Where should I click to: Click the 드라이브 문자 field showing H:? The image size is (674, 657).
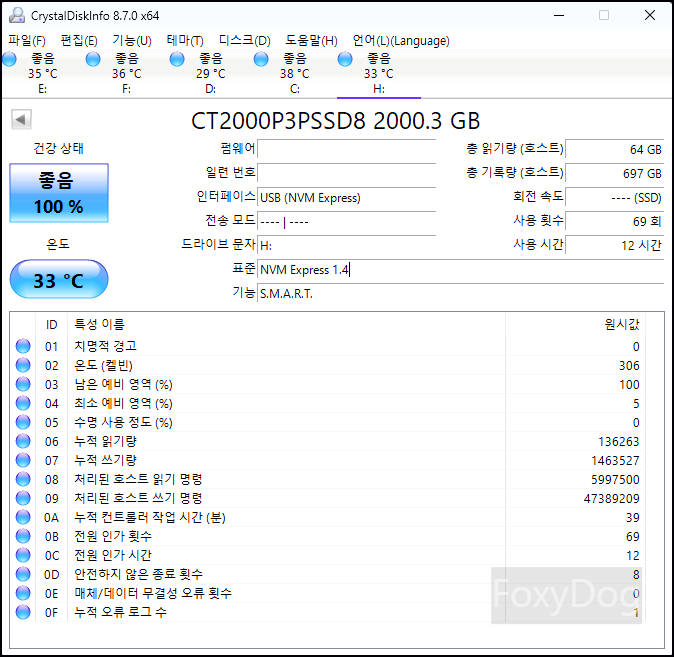346,245
